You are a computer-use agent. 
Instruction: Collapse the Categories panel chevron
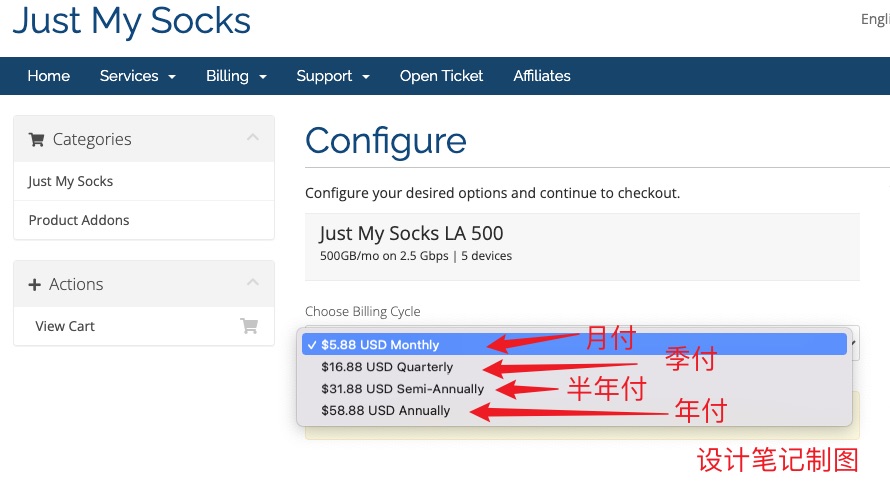click(x=252, y=138)
